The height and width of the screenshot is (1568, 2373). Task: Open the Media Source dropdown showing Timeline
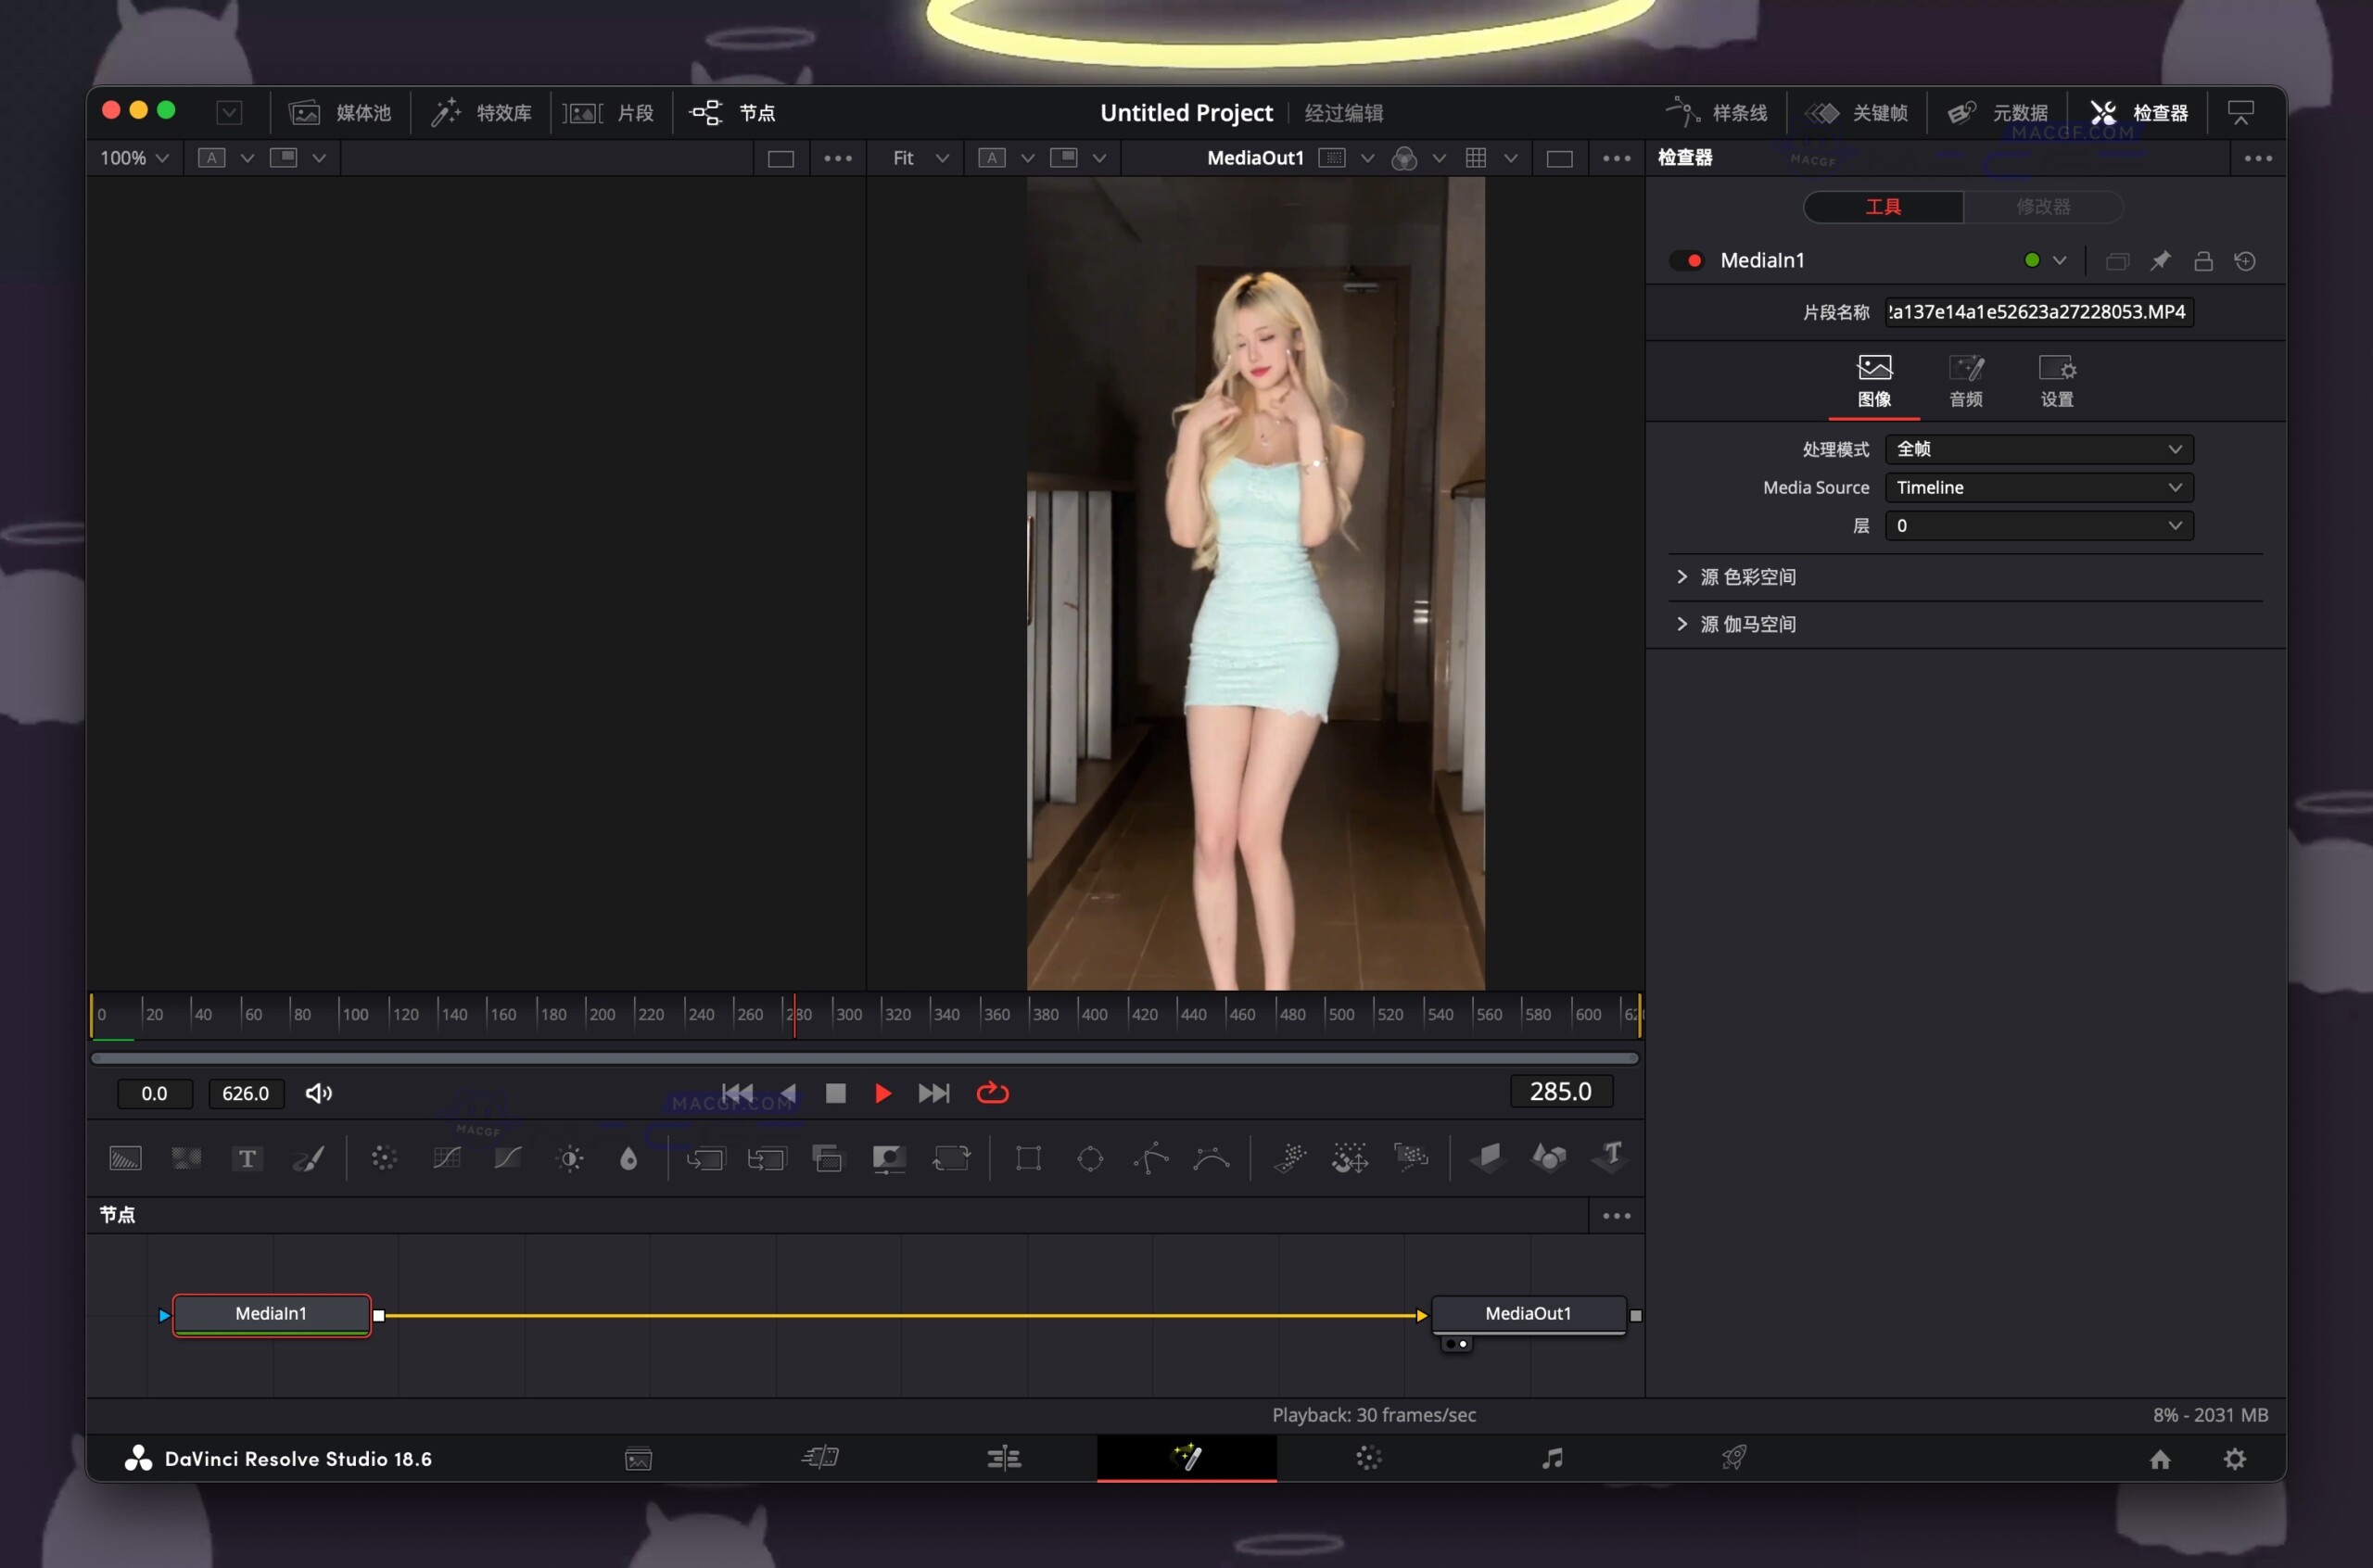(x=2038, y=487)
